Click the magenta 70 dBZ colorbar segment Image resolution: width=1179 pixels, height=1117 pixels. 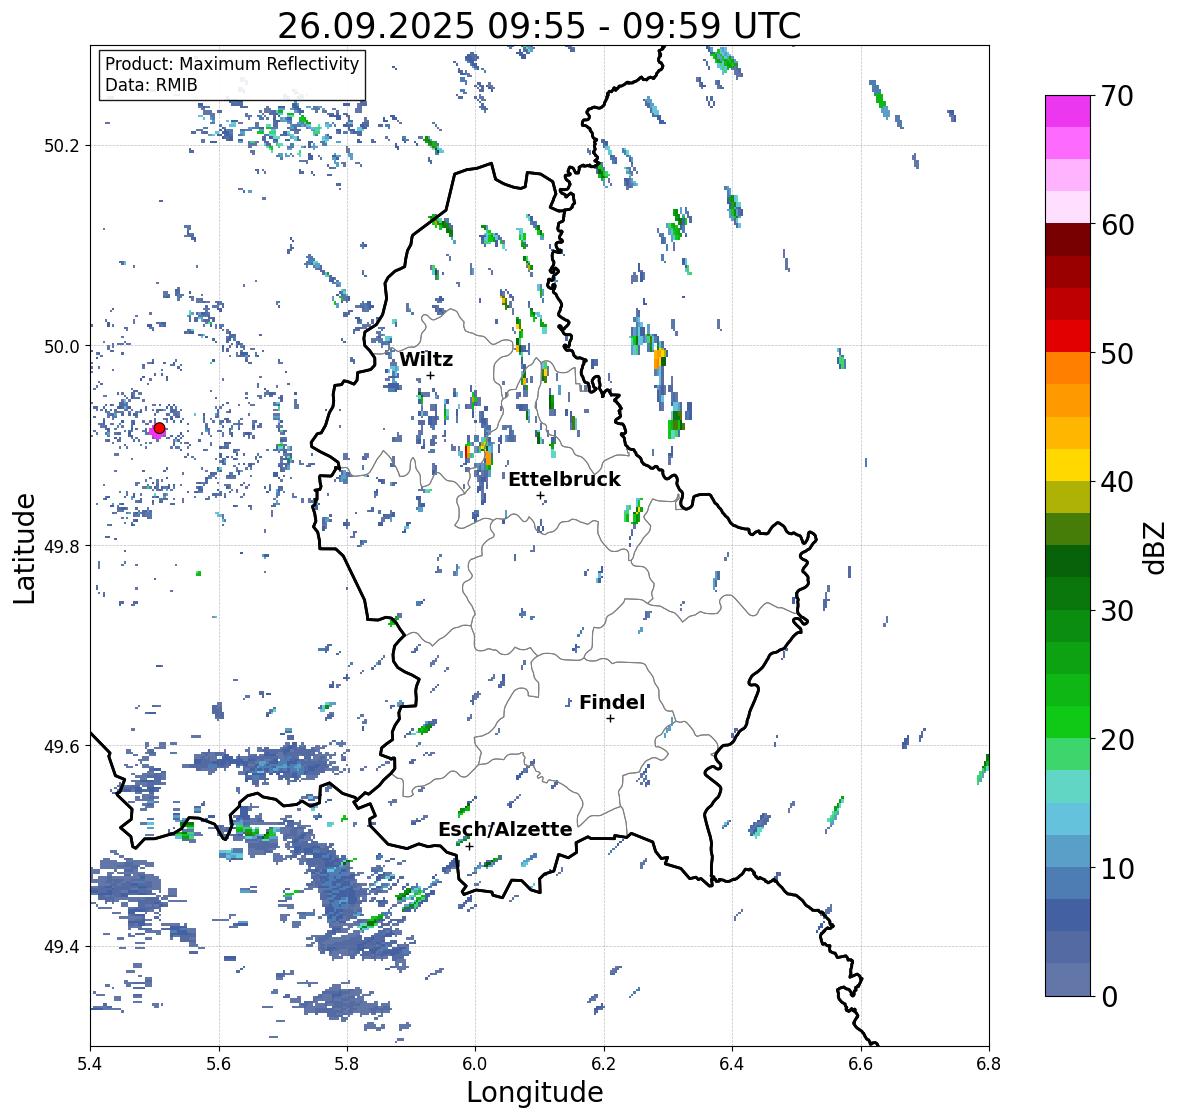1068,111
